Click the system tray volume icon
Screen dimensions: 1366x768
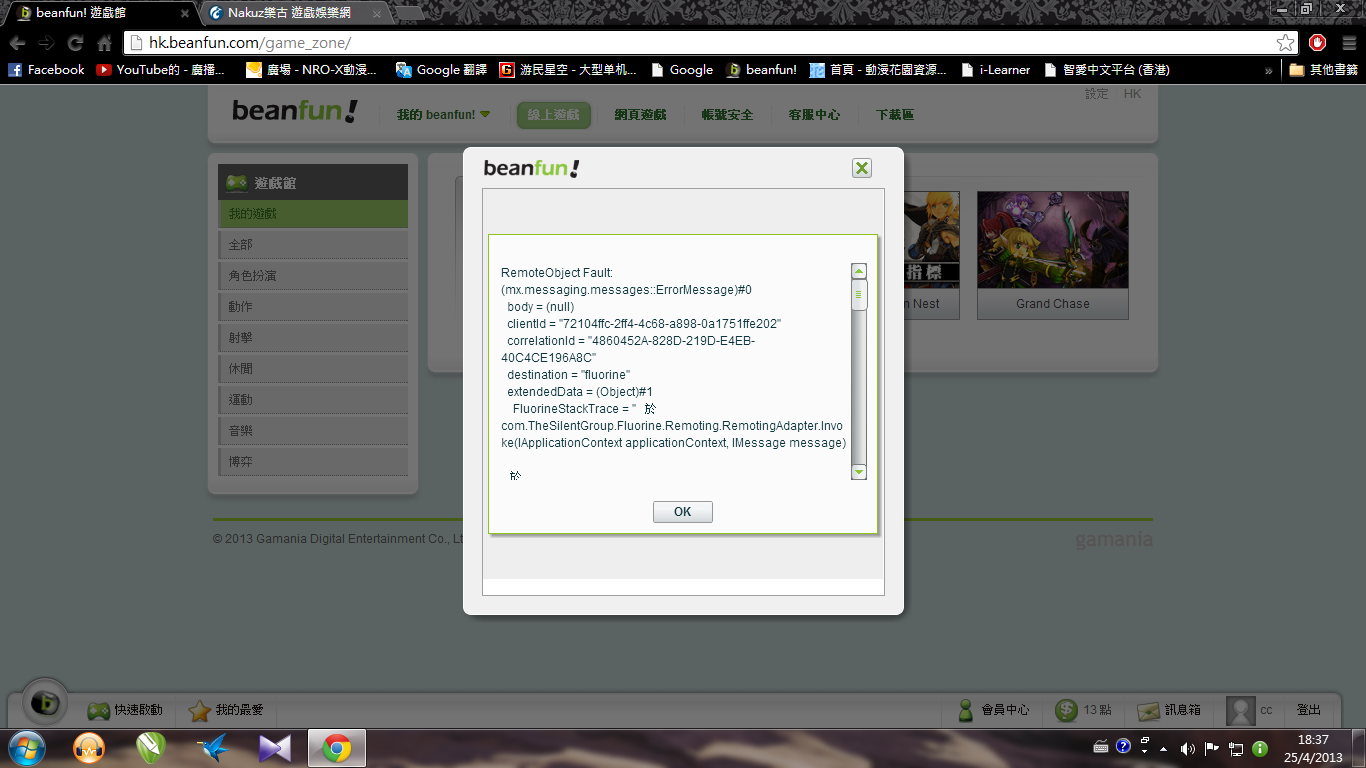[x=1187, y=748]
